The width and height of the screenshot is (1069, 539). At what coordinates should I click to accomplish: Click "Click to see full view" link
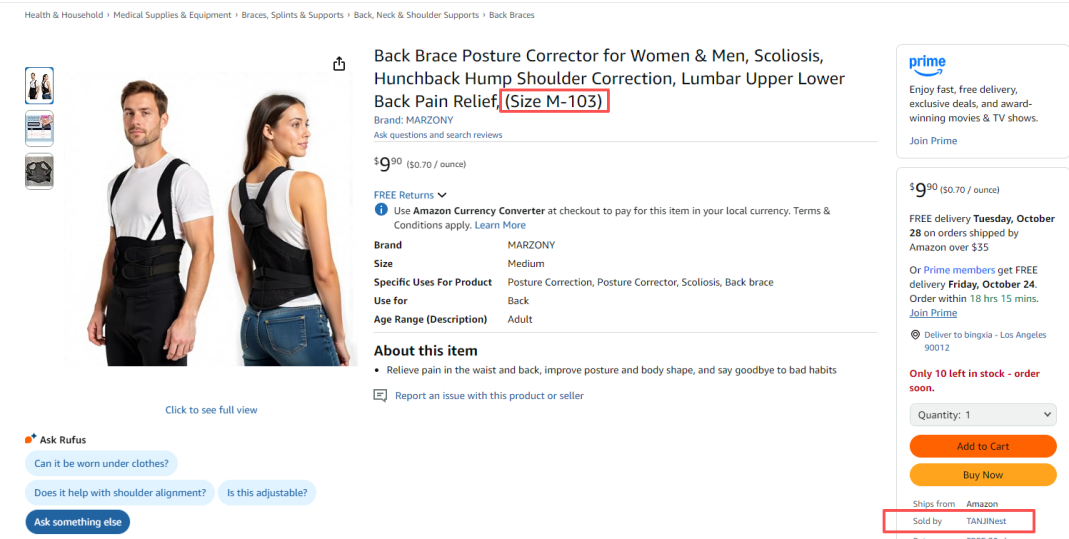[211, 410]
